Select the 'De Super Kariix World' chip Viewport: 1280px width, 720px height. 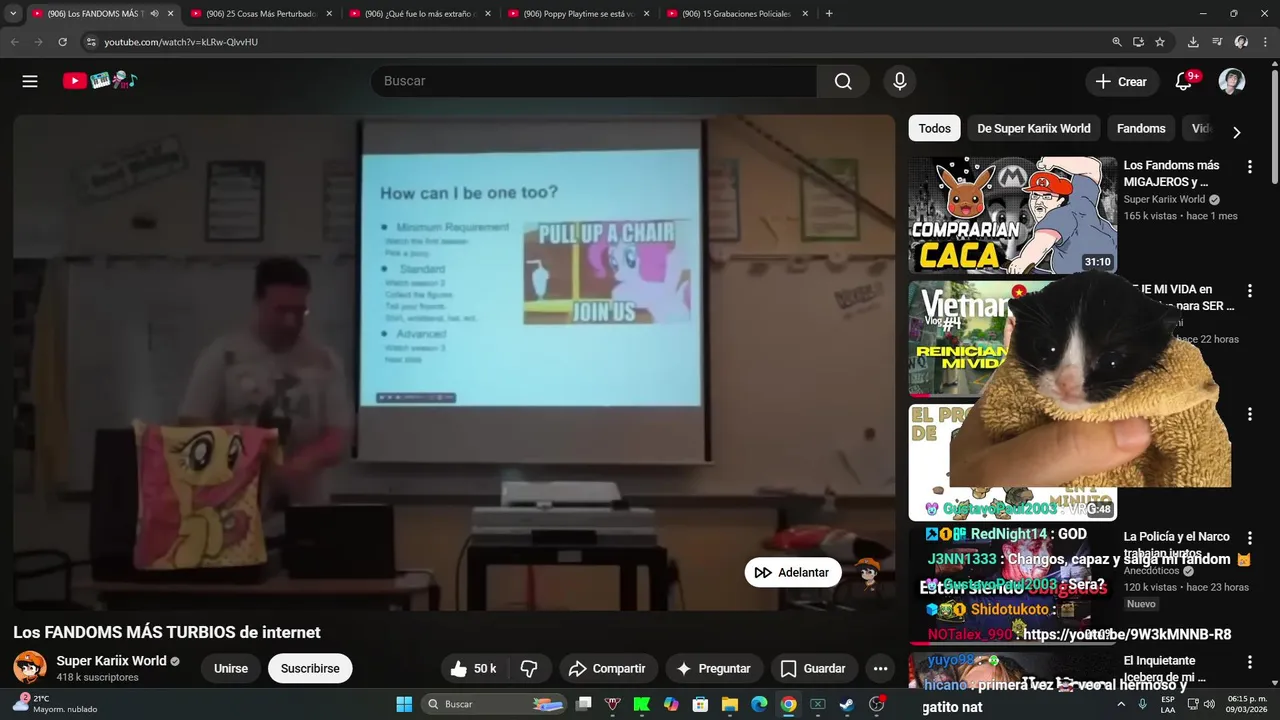(x=1033, y=128)
